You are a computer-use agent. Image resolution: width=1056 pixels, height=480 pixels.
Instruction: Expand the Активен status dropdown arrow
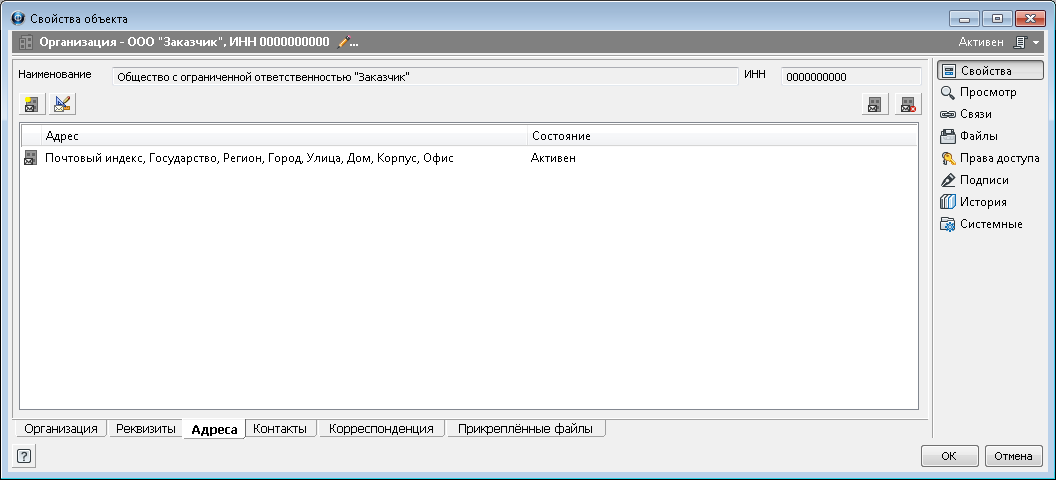coord(1037,43)
